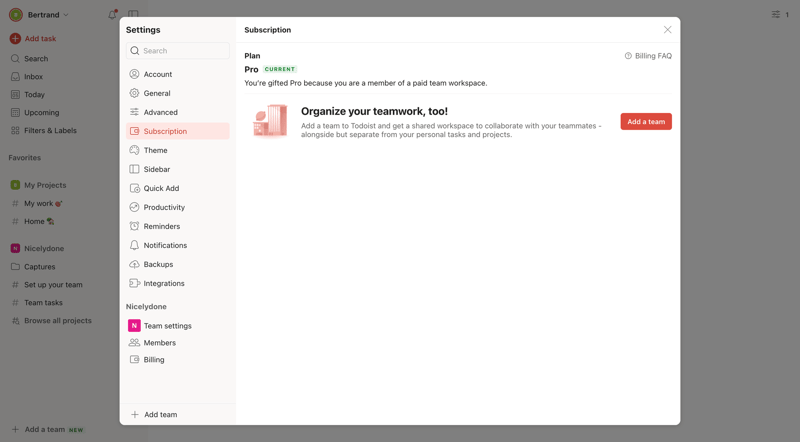
Task: Open the My work project
Action: coord(38,203)
